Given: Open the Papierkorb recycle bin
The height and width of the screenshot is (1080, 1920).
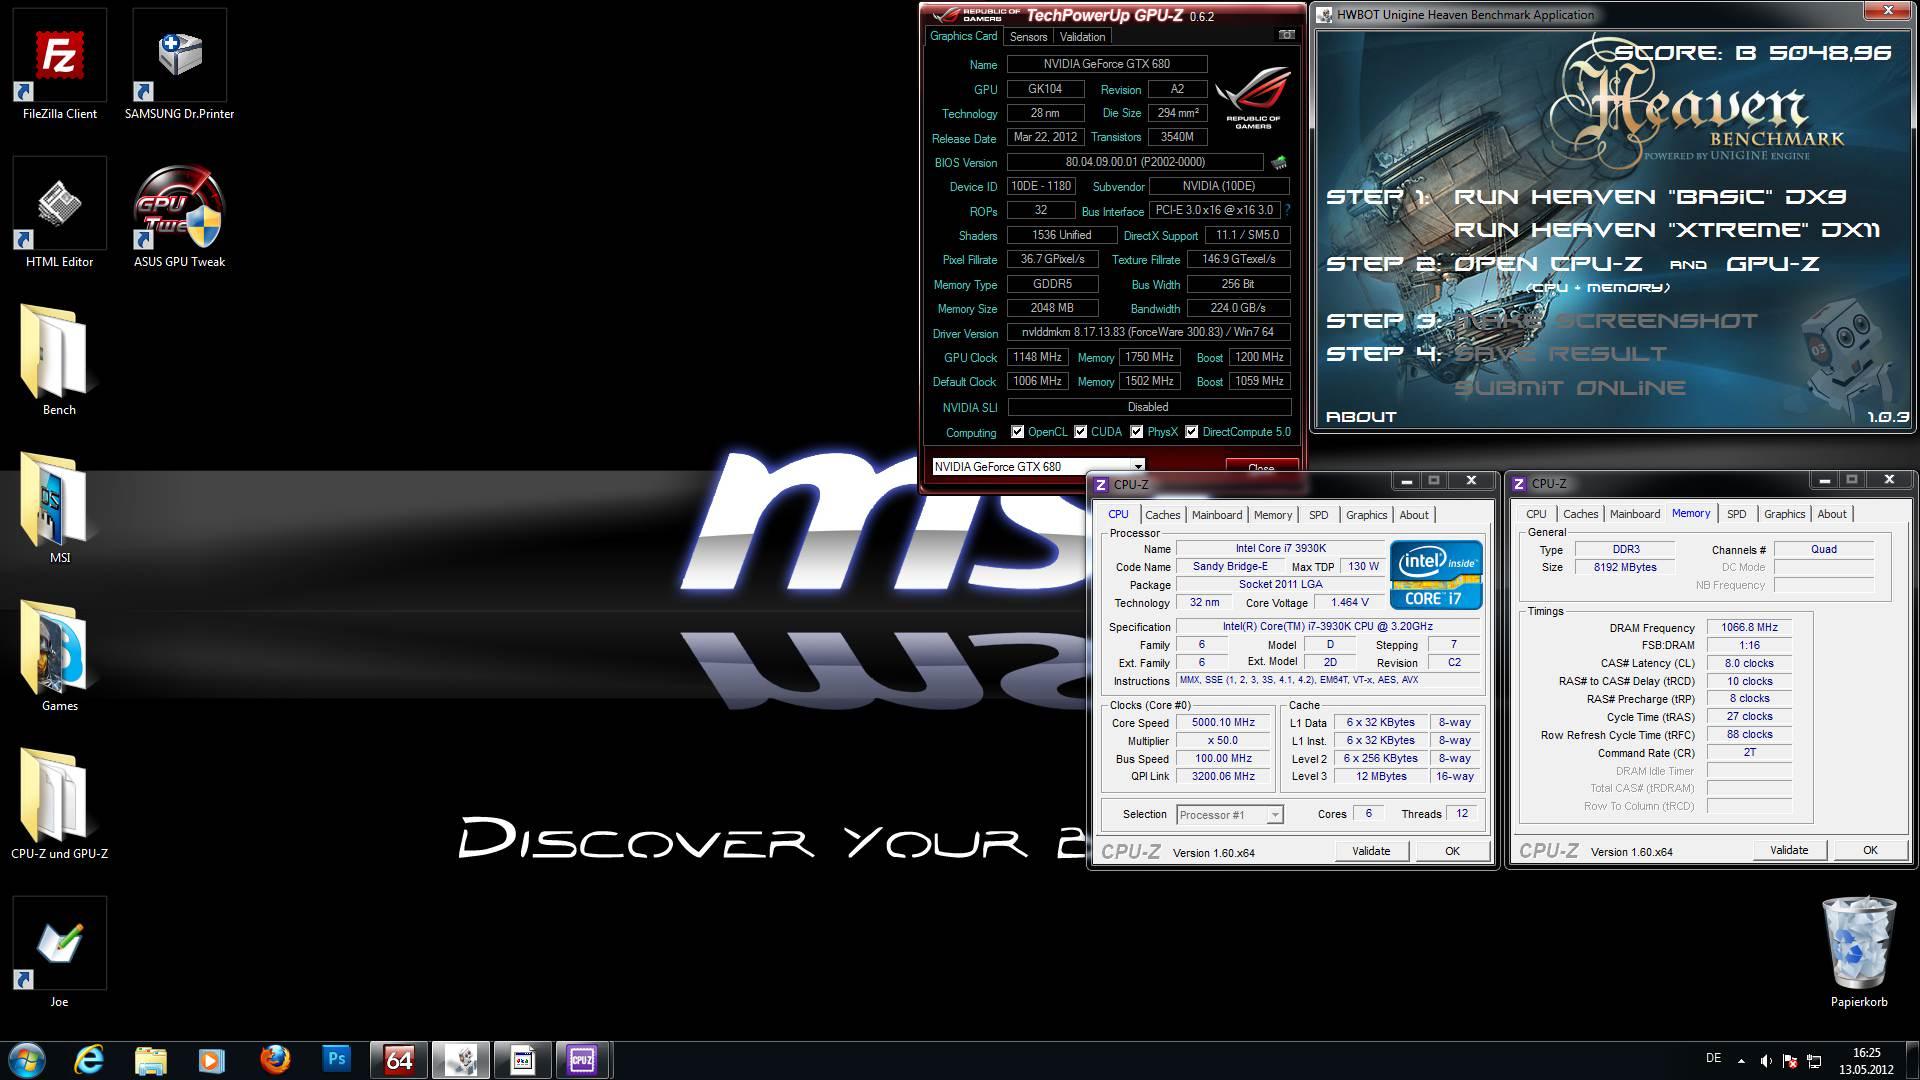Looking at the screenshot, I should (x=1859, y=953).
